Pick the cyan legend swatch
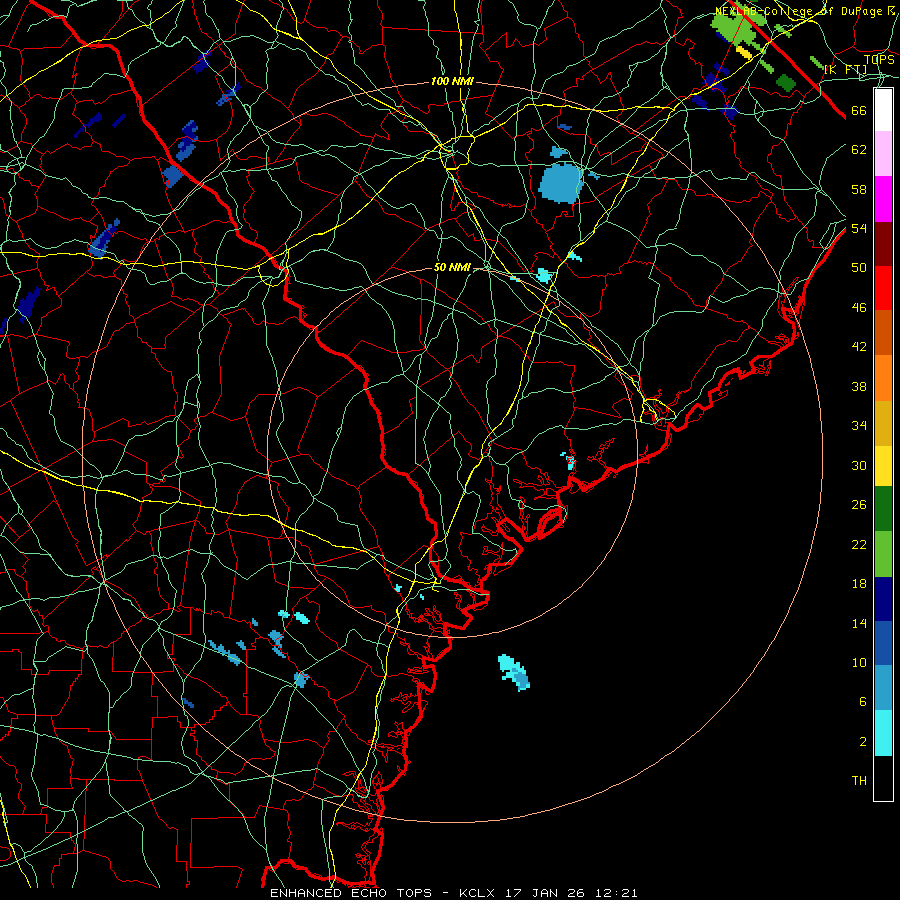The image size is (900, 900). click(x=883, y=733)
